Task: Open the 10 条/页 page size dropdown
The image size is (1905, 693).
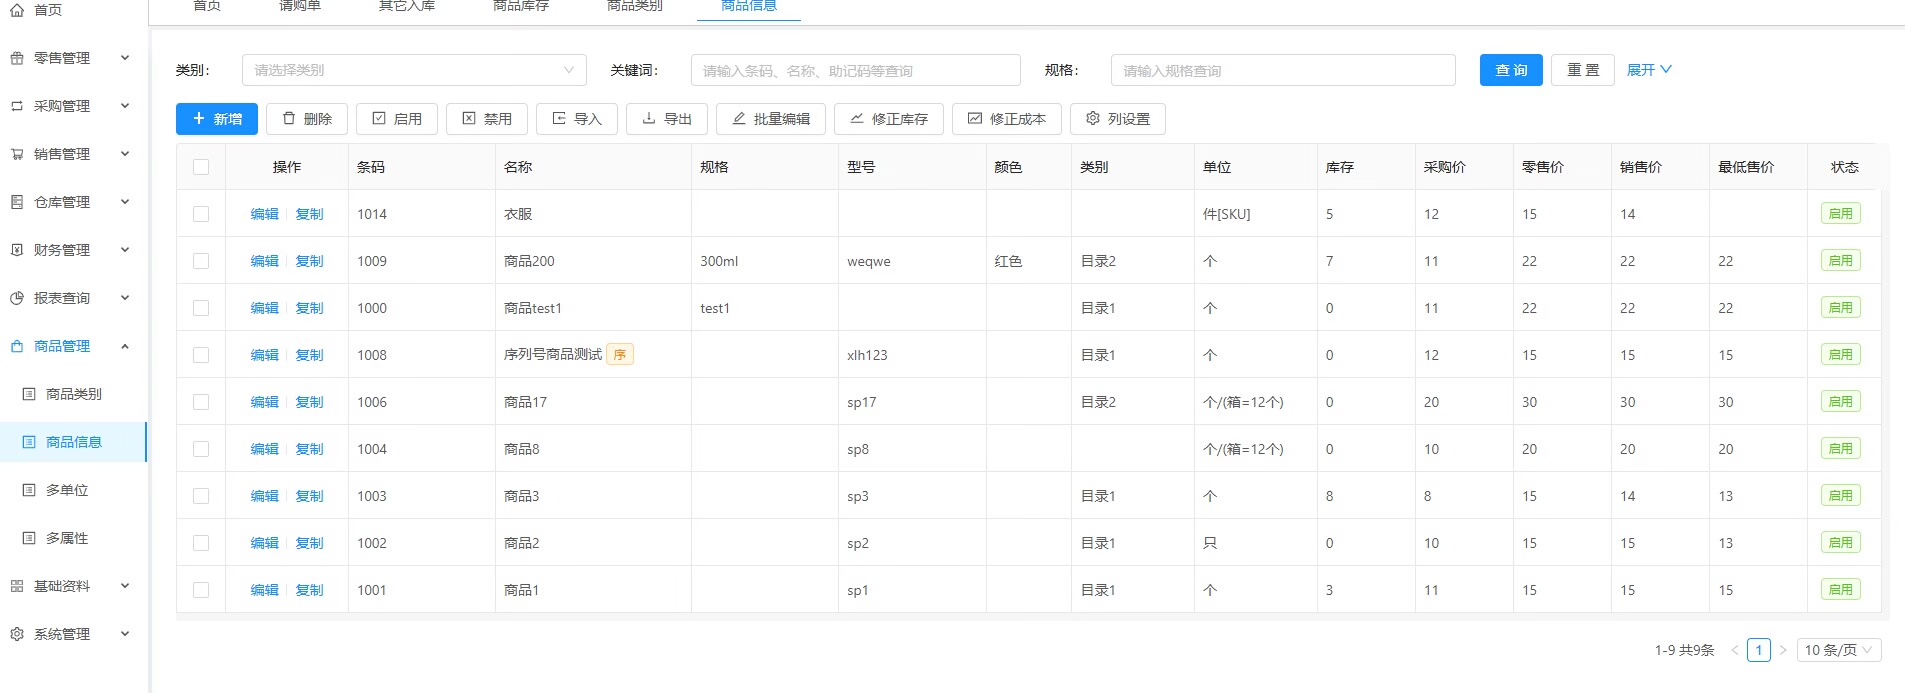Action: tap(1838, 650)
